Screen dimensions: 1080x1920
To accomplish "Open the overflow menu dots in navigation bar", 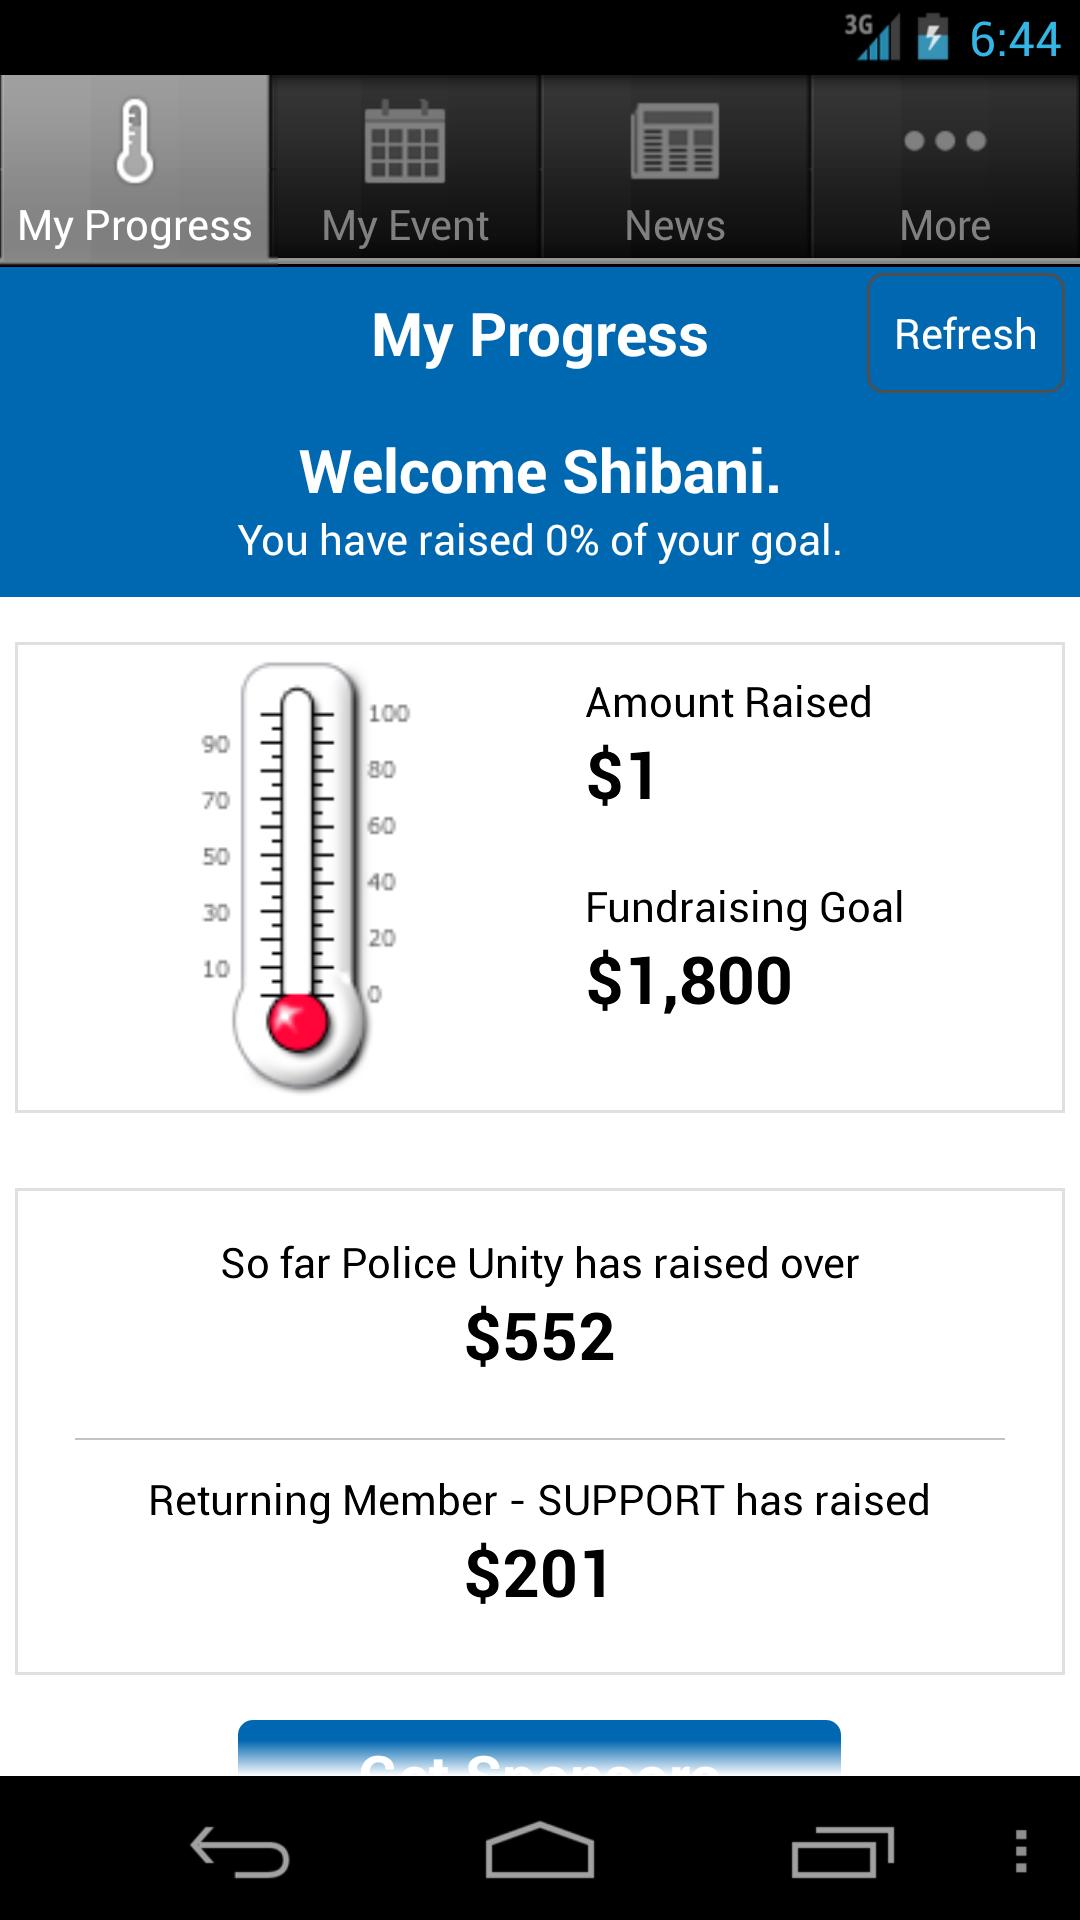I will click(x=1021, y=1851).
